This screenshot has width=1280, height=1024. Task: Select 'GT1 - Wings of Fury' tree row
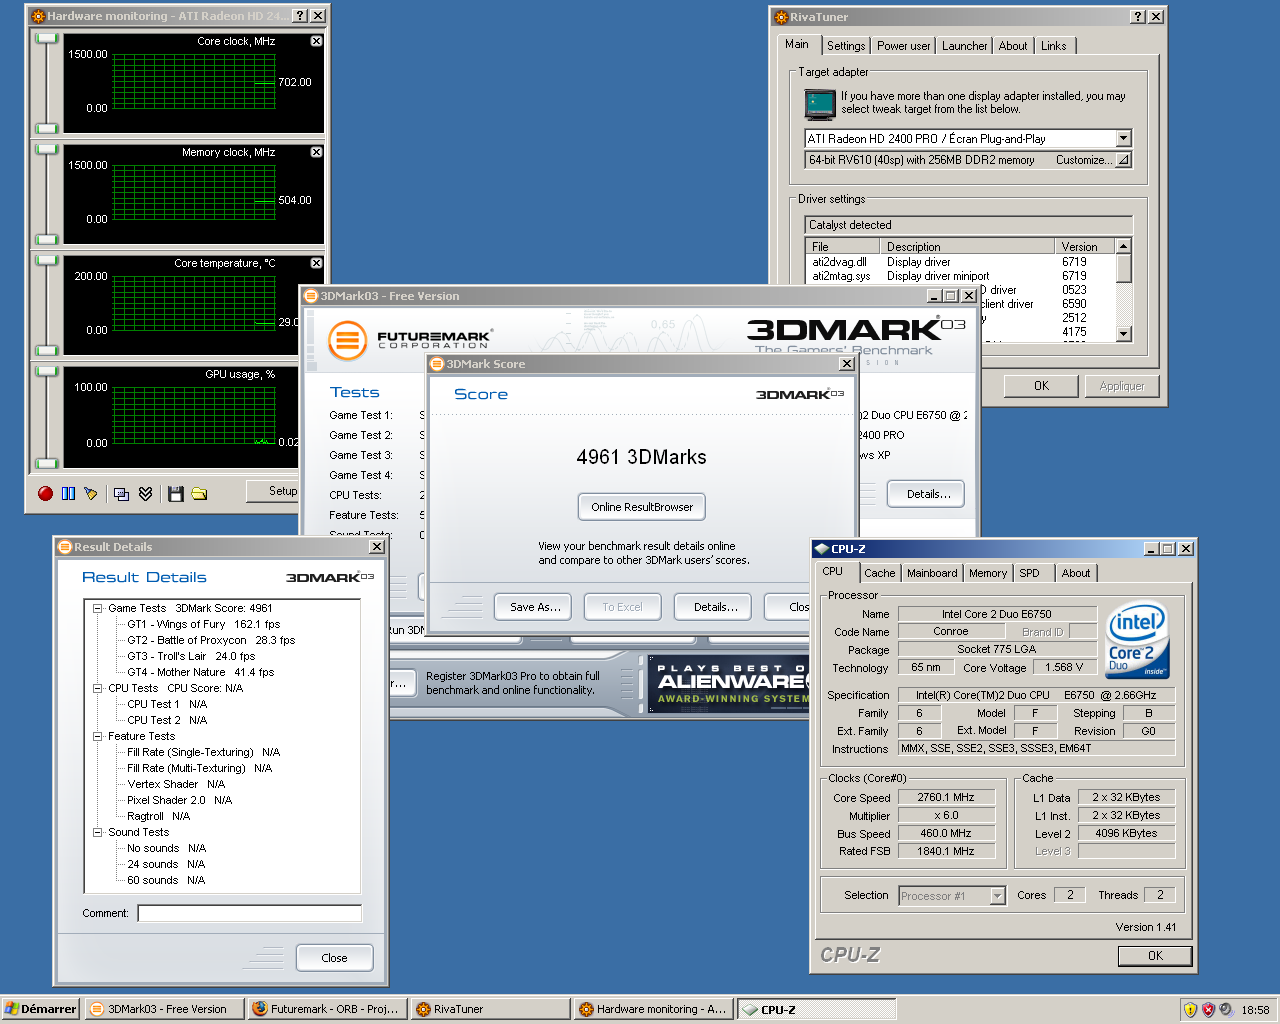[204, 624]
